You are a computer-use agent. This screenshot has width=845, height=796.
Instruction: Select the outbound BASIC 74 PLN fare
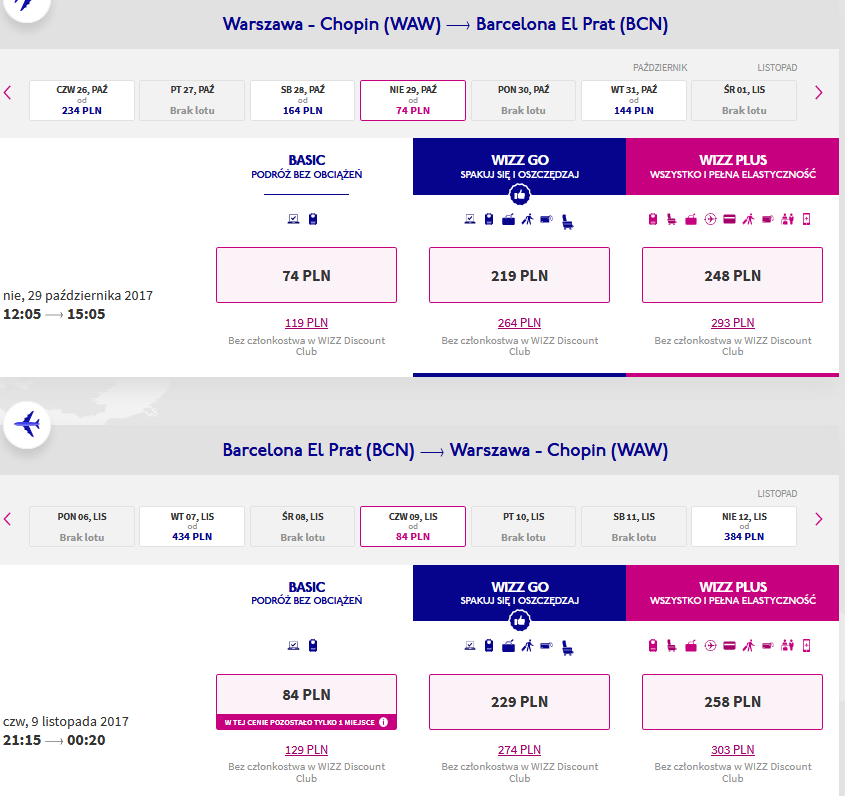(x=306, y=275)
